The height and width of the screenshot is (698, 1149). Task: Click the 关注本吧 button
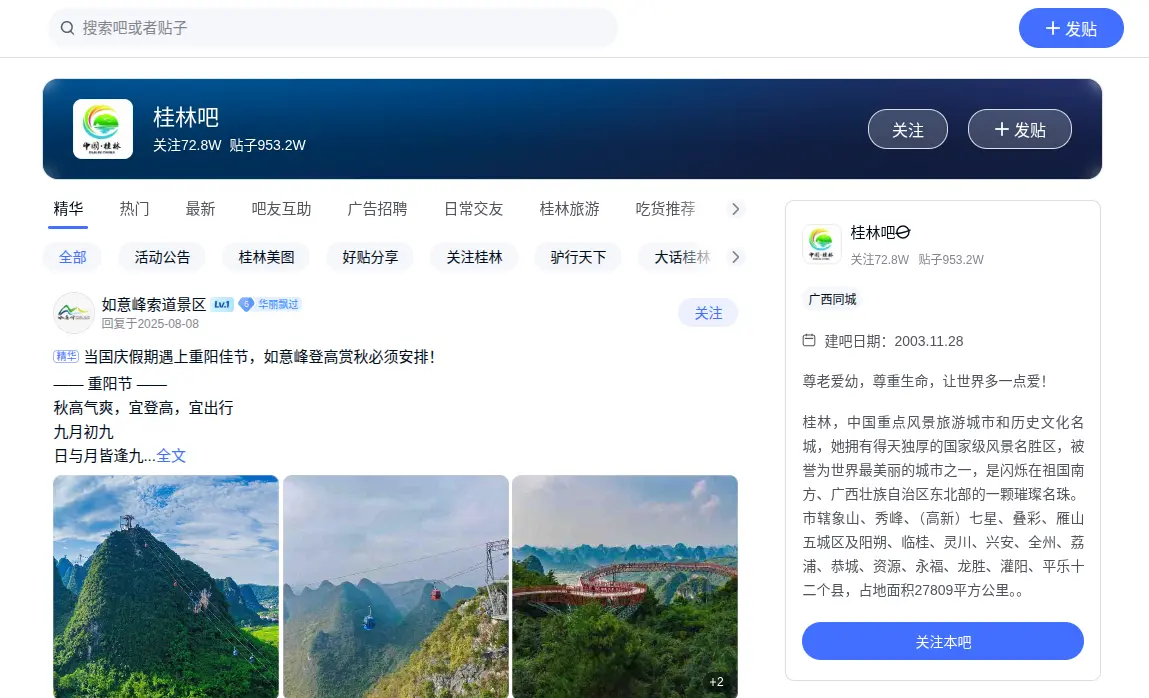click(x=943, y=642)
